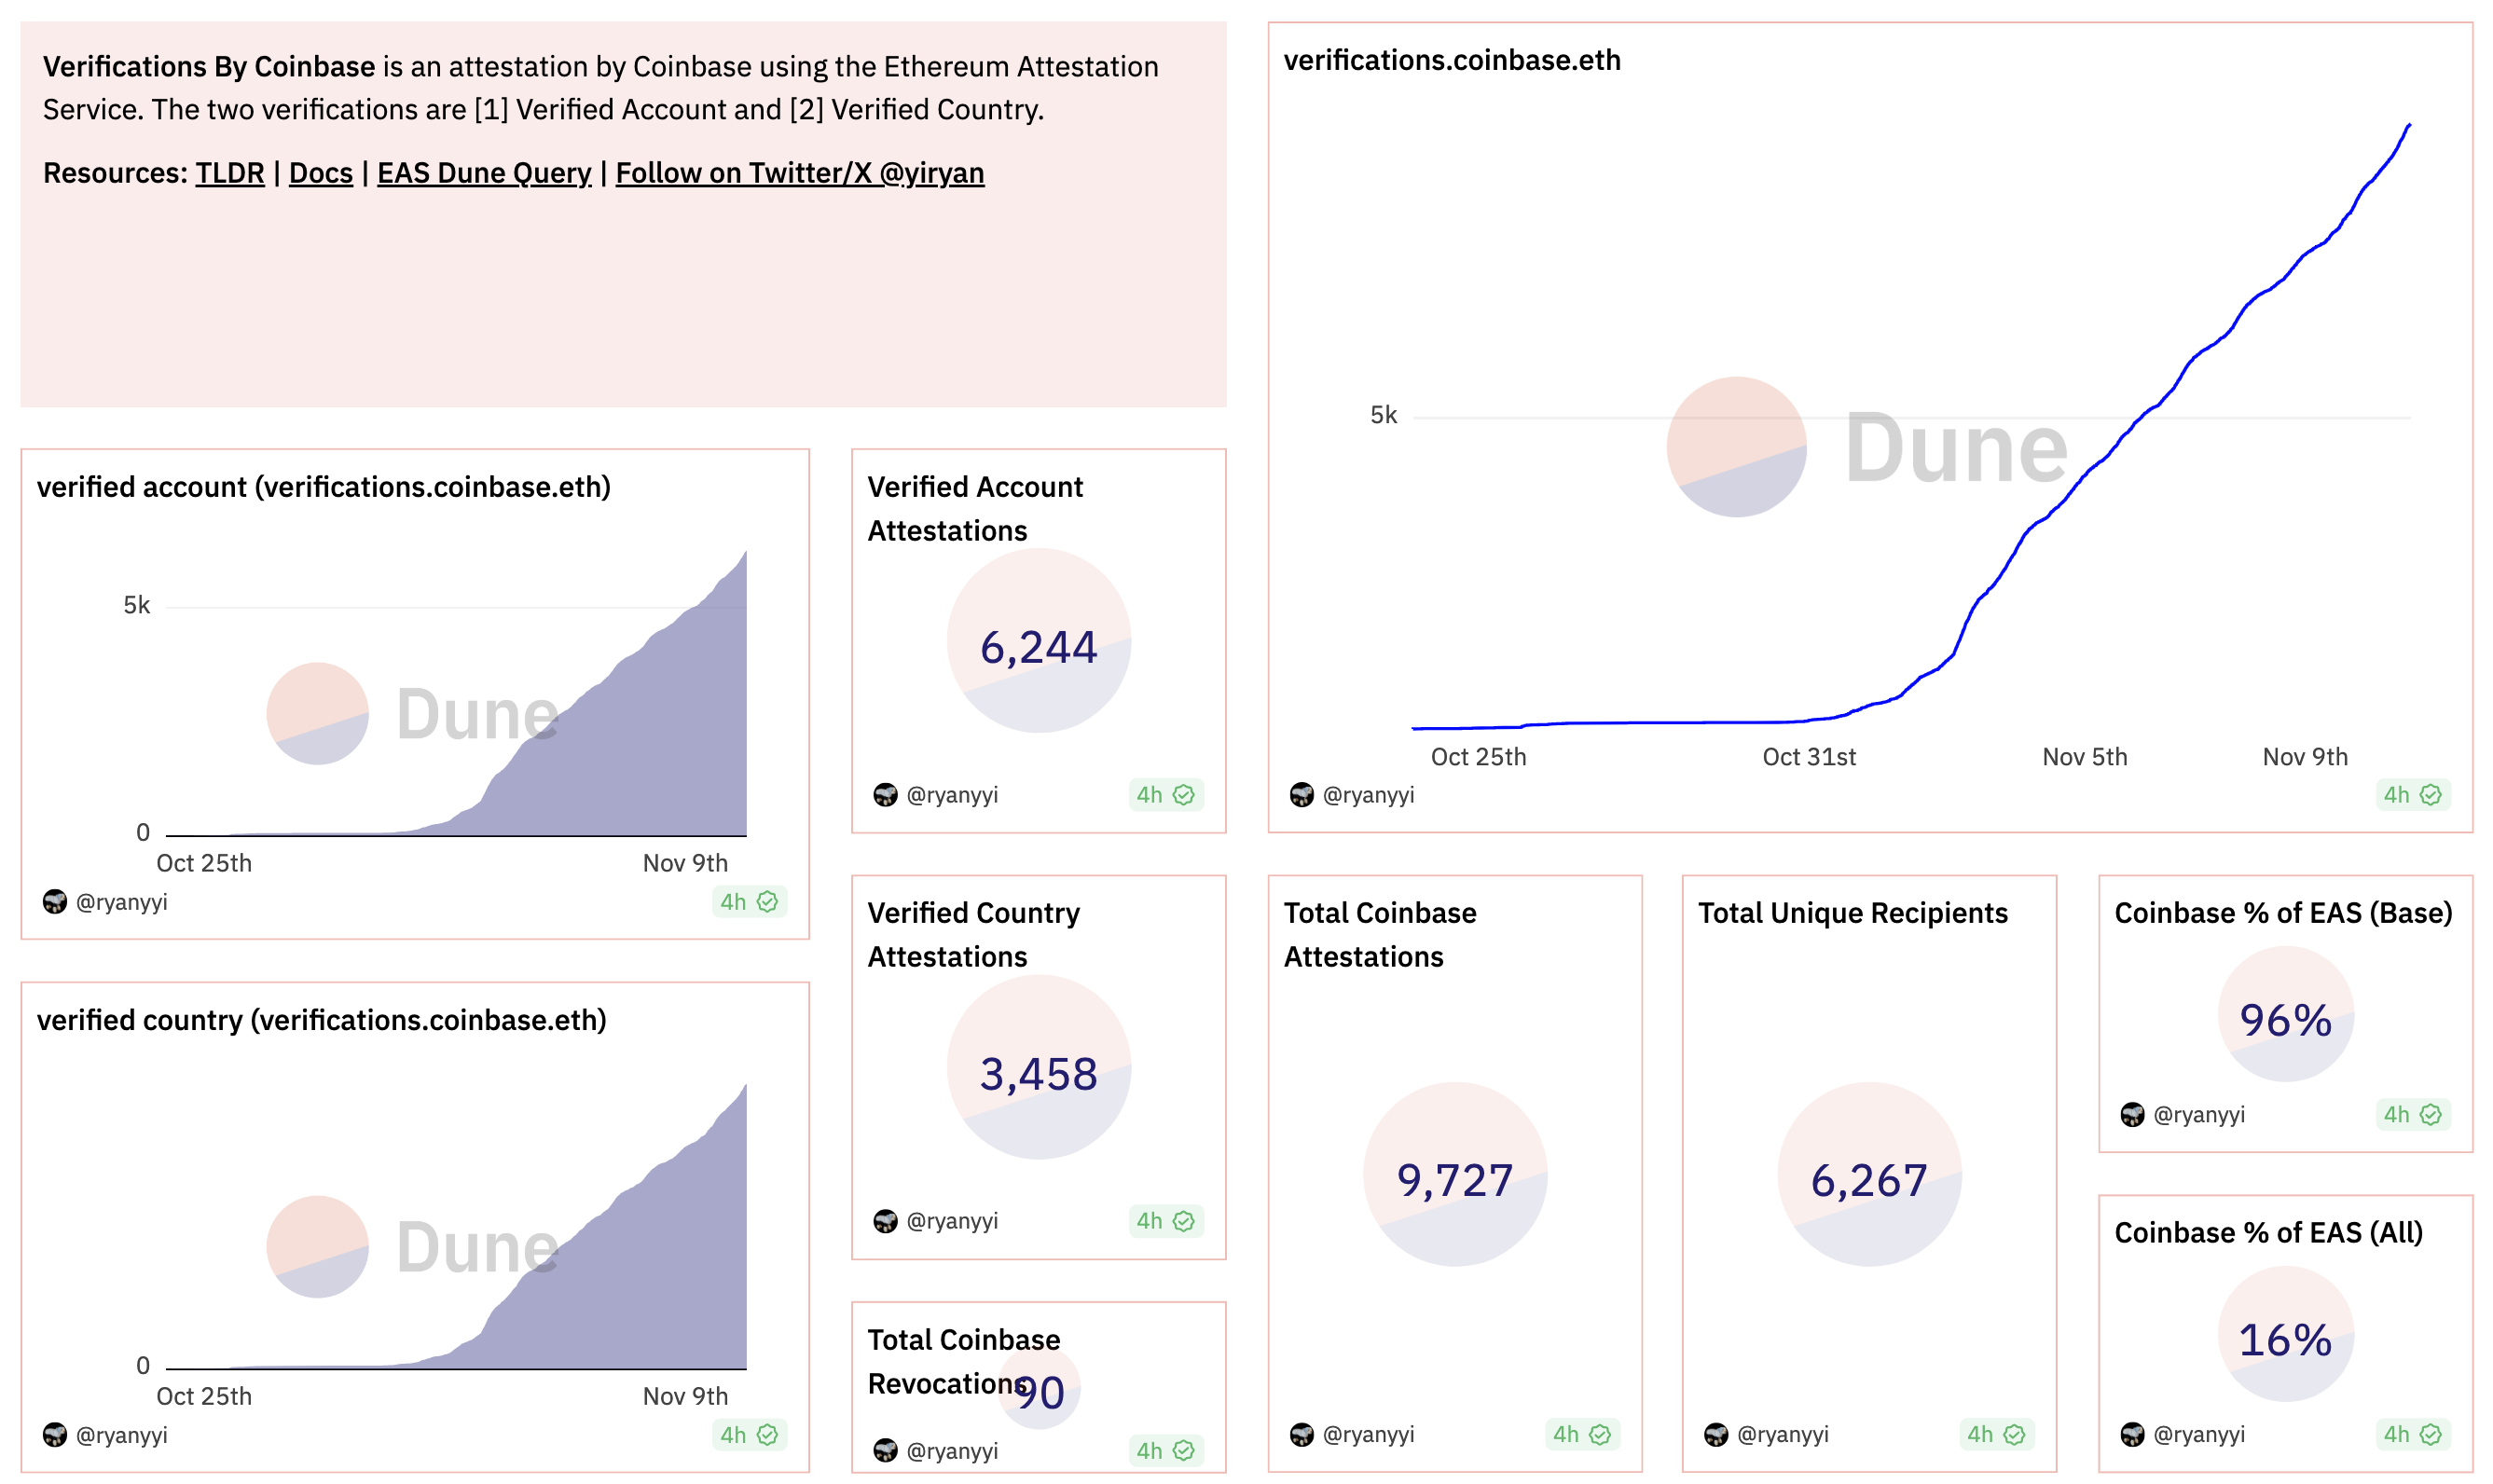2493x1484 pixels.
Task: Open the Docs link
Action: pyautogui.click(x=320, y=173)
